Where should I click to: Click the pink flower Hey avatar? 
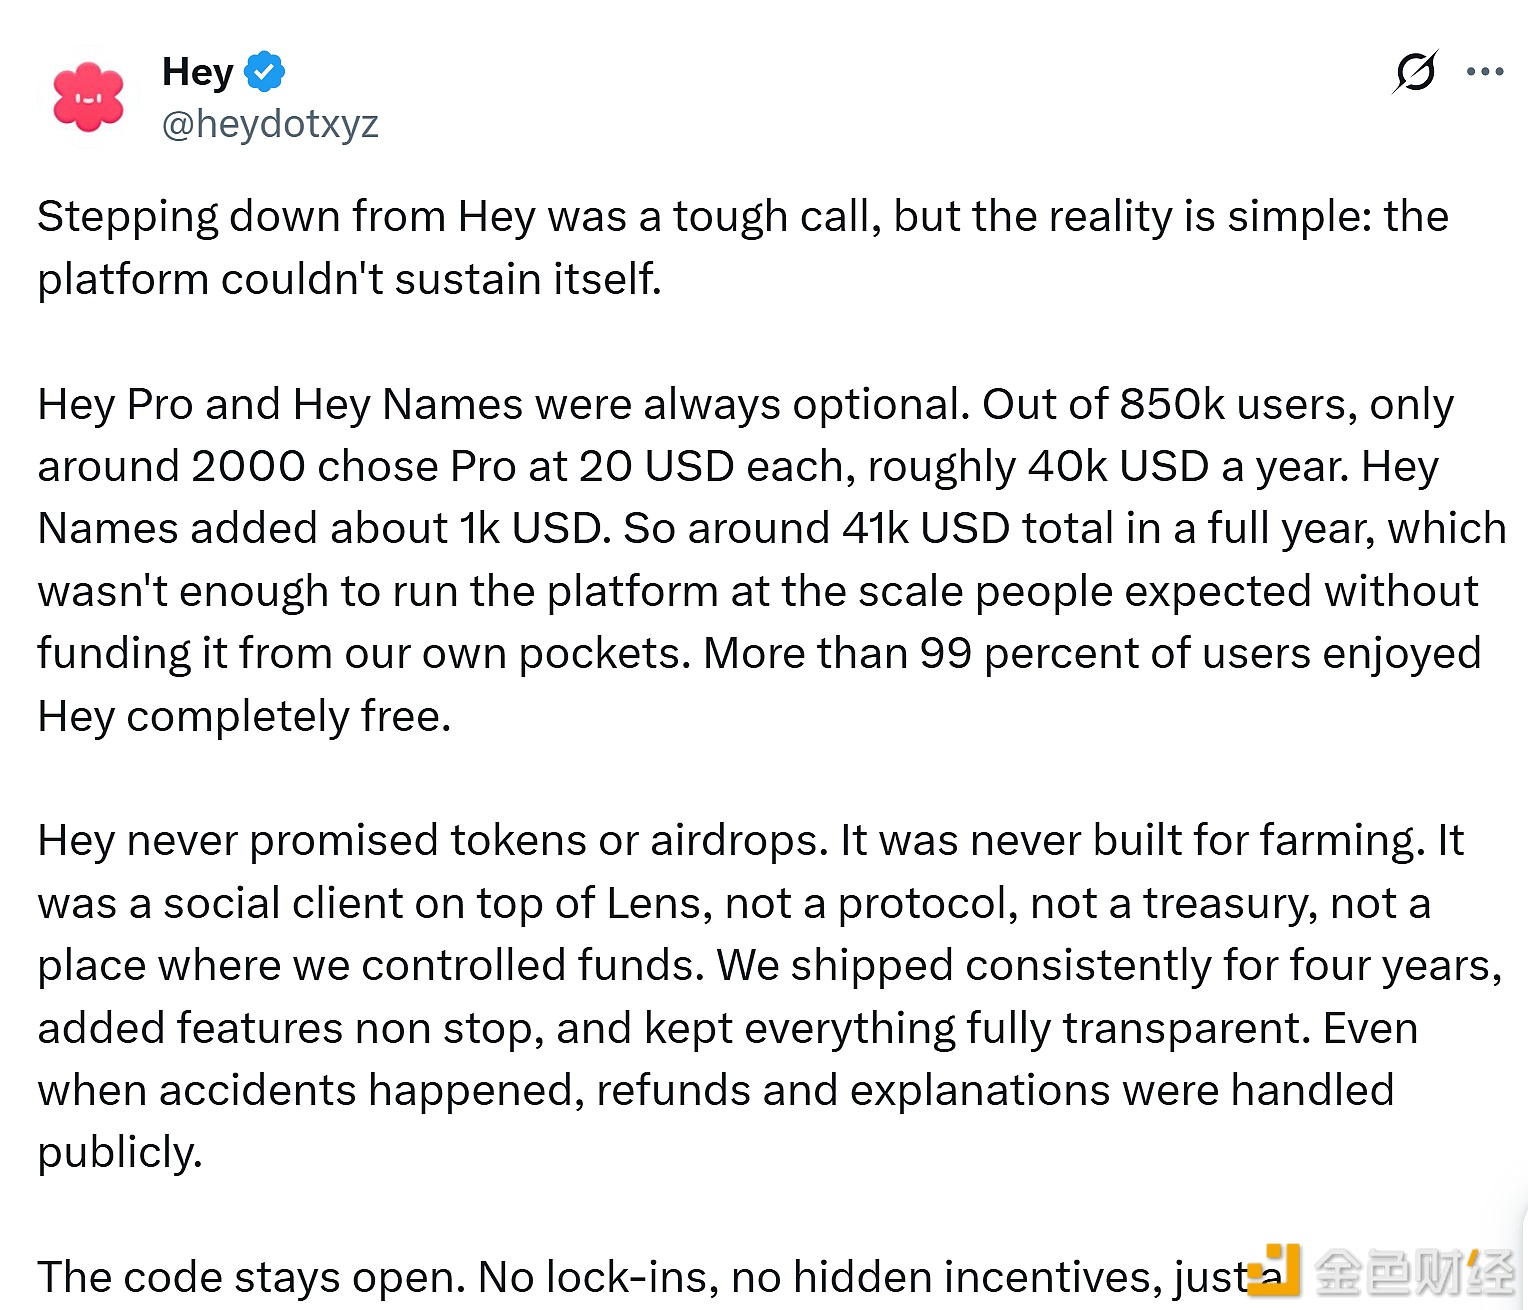pos(88,98)
